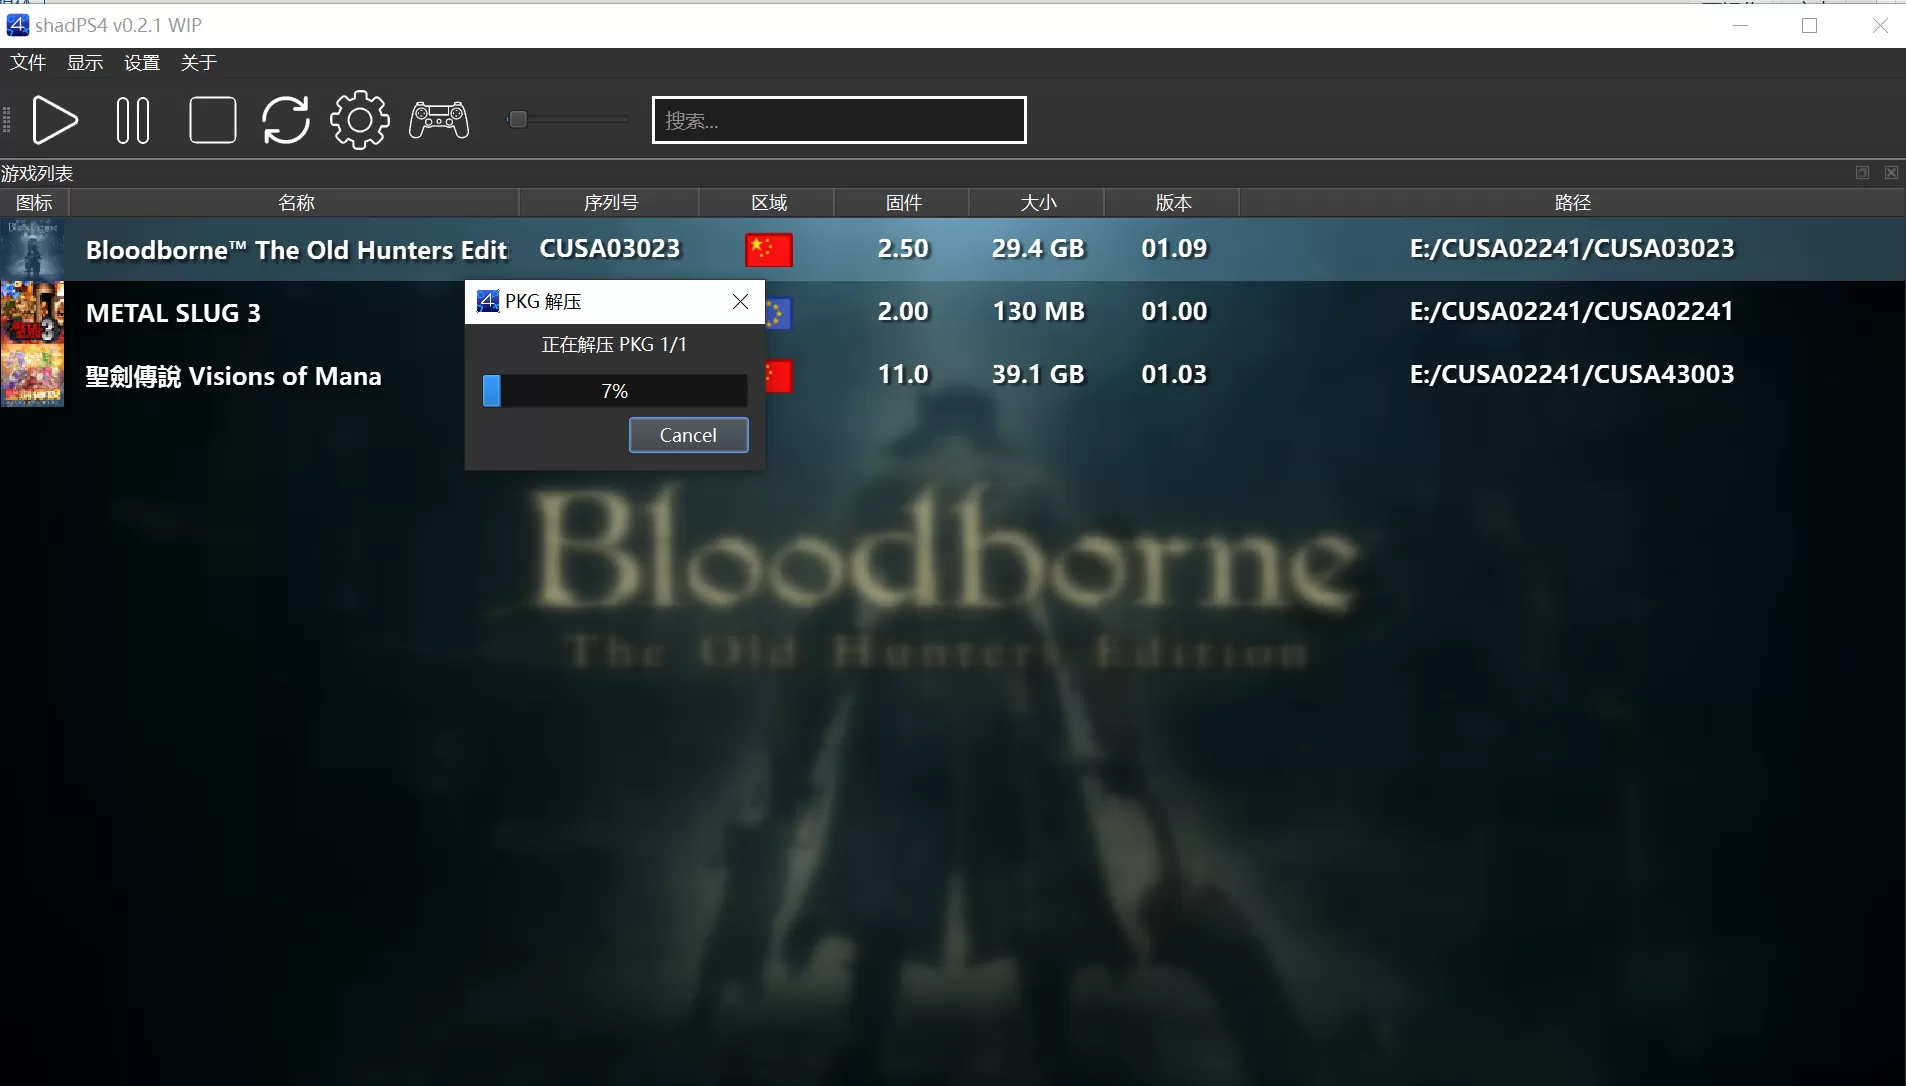Open controller configuration gamepad icon
Viewport: 1906px width, 1086px height.
tap(439, 120)
